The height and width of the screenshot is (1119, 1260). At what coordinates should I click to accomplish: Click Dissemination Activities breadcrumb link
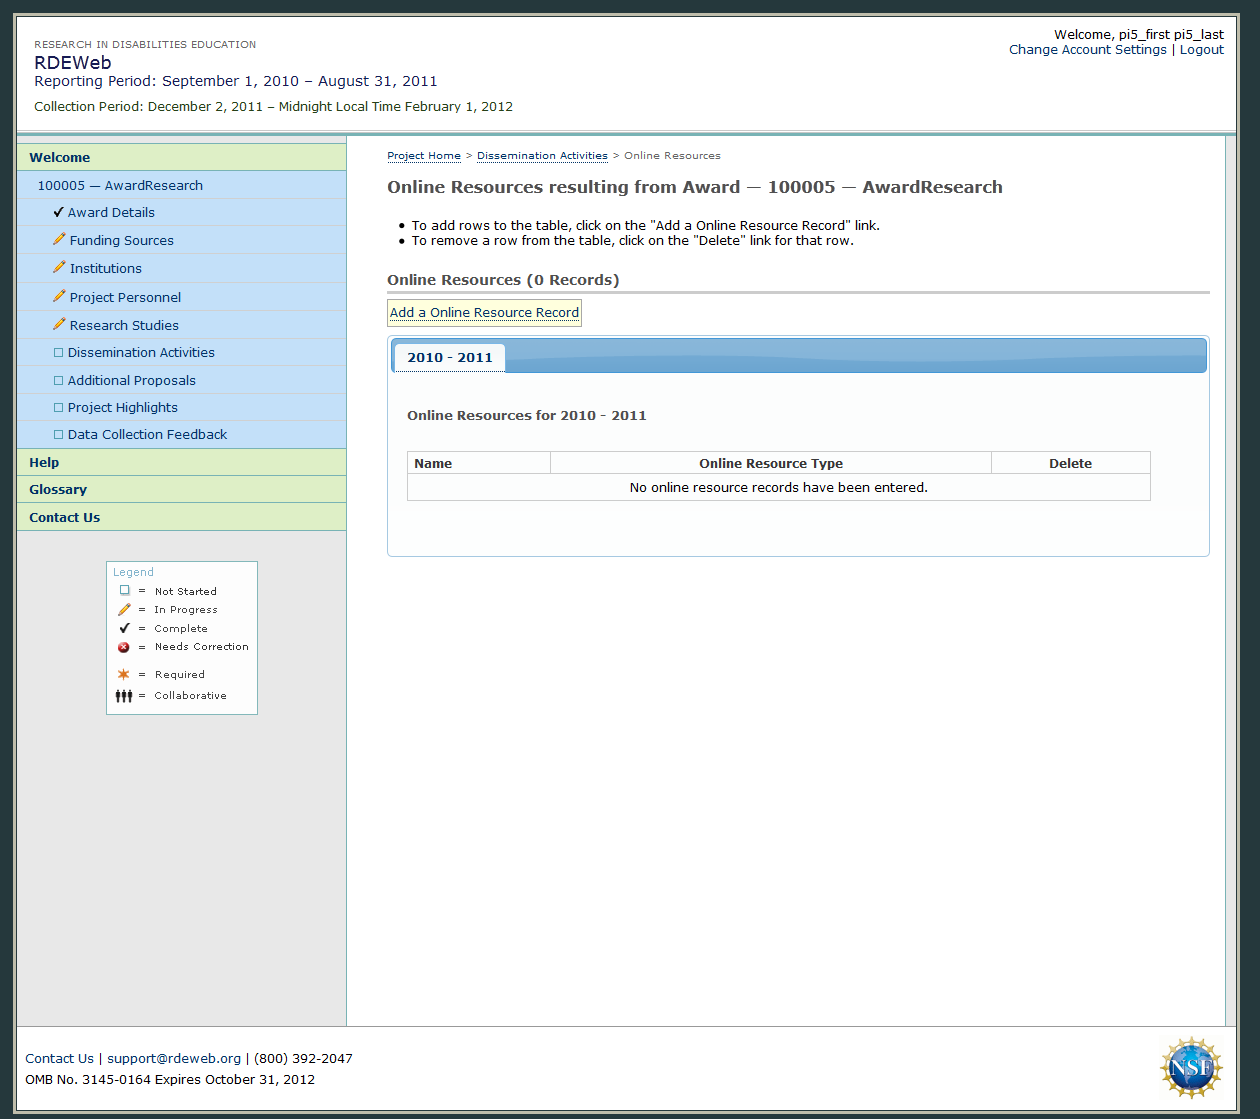click(x=542, y=156)
